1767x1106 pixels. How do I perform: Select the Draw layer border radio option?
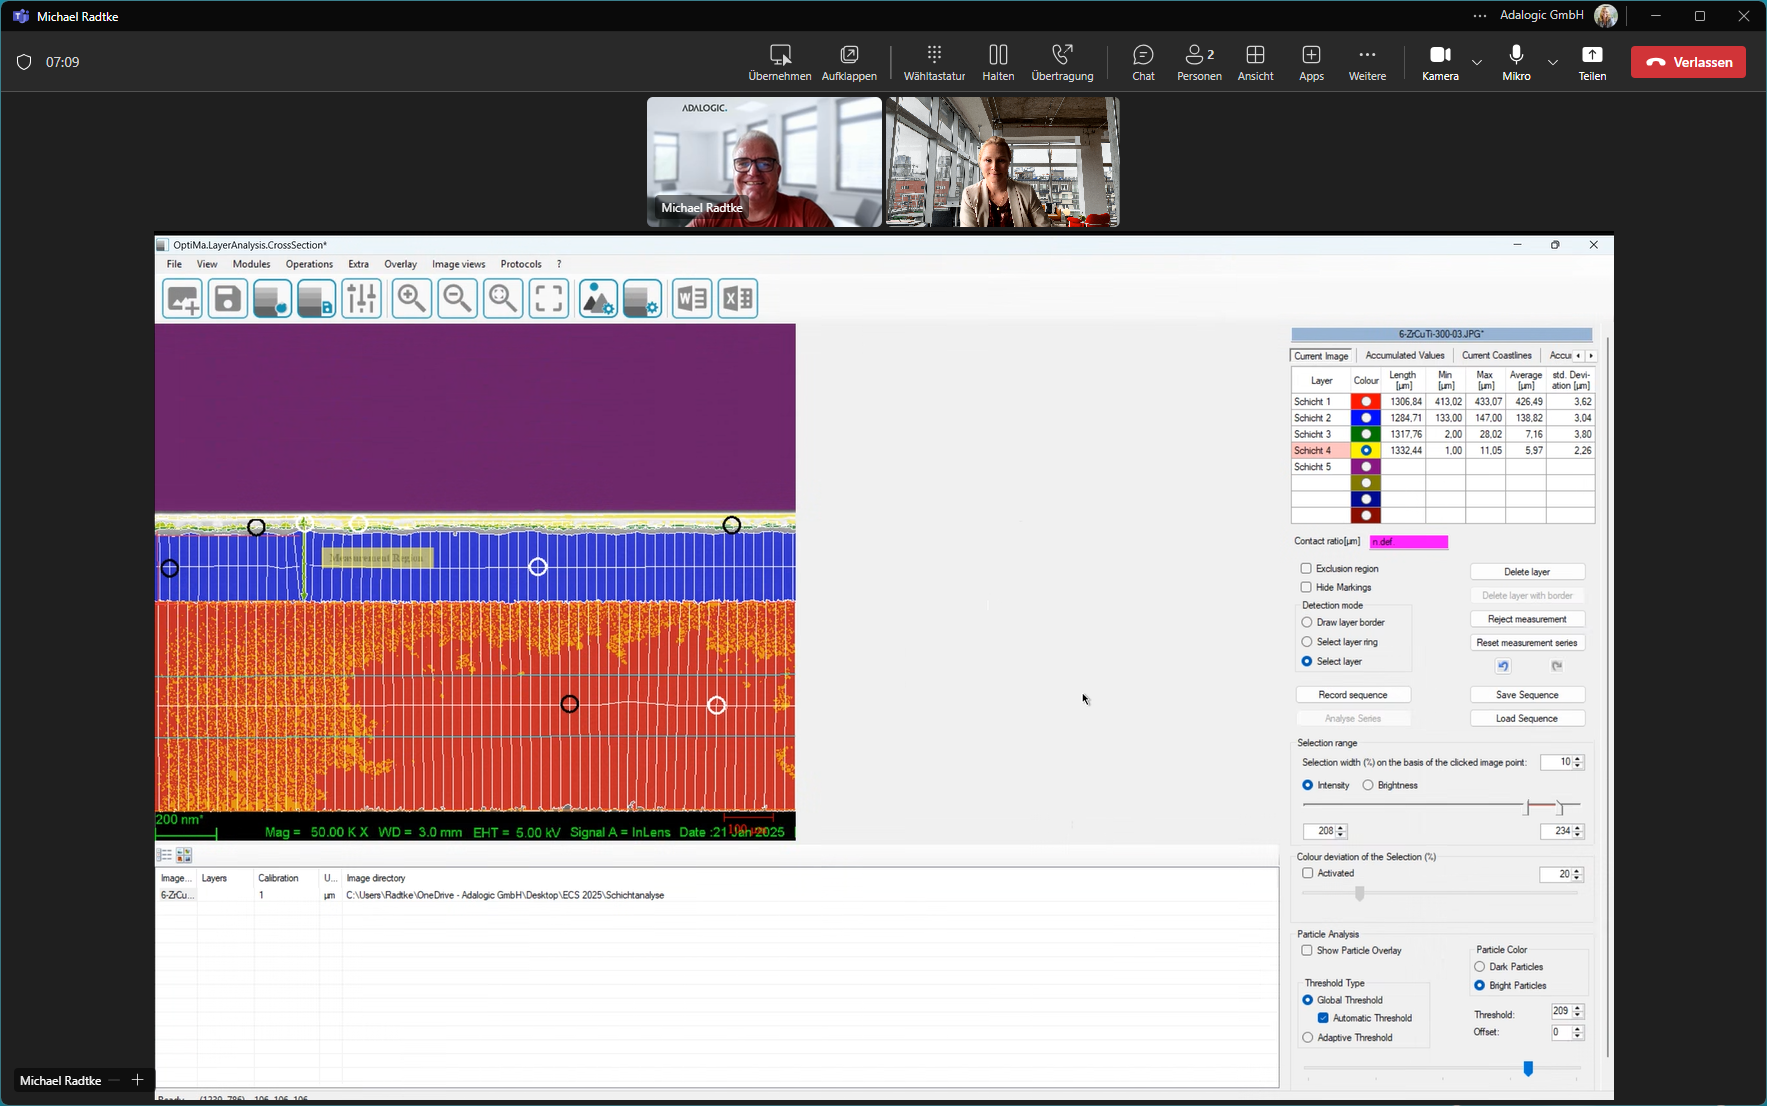point(1307,623)
